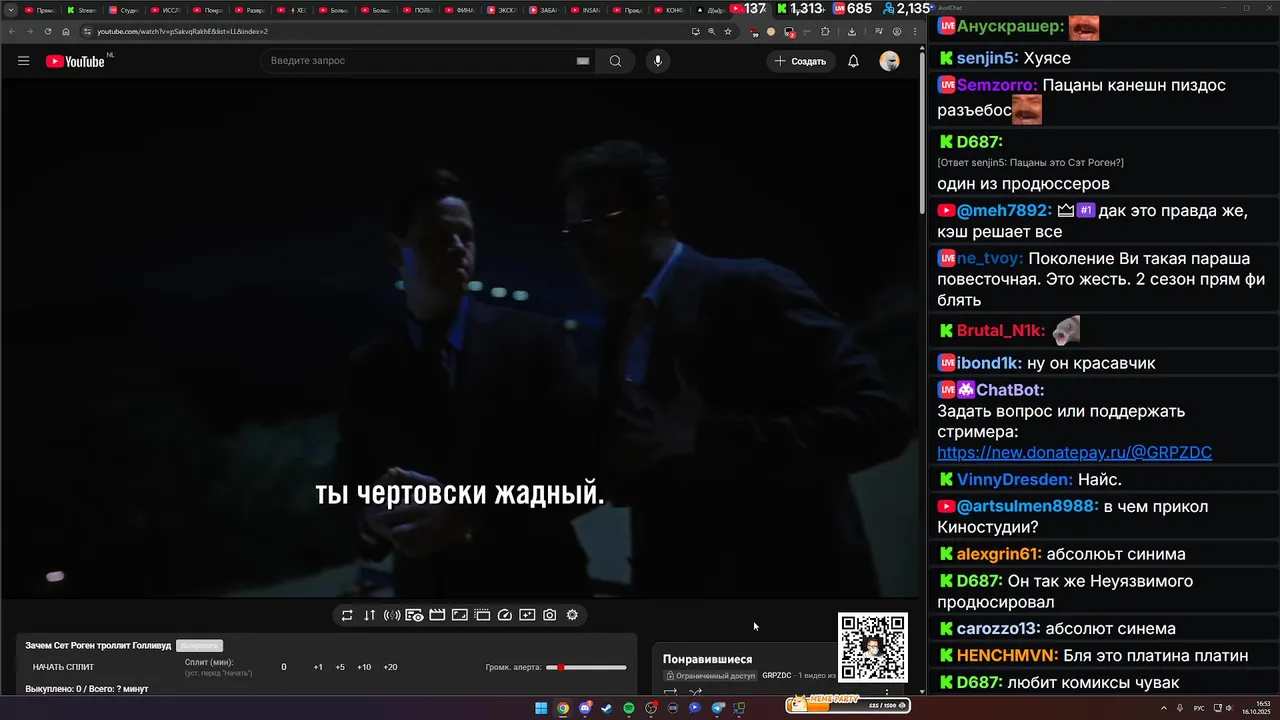Click the Копировать copy button
This screenshot has width=1280, height=720.
199,646
